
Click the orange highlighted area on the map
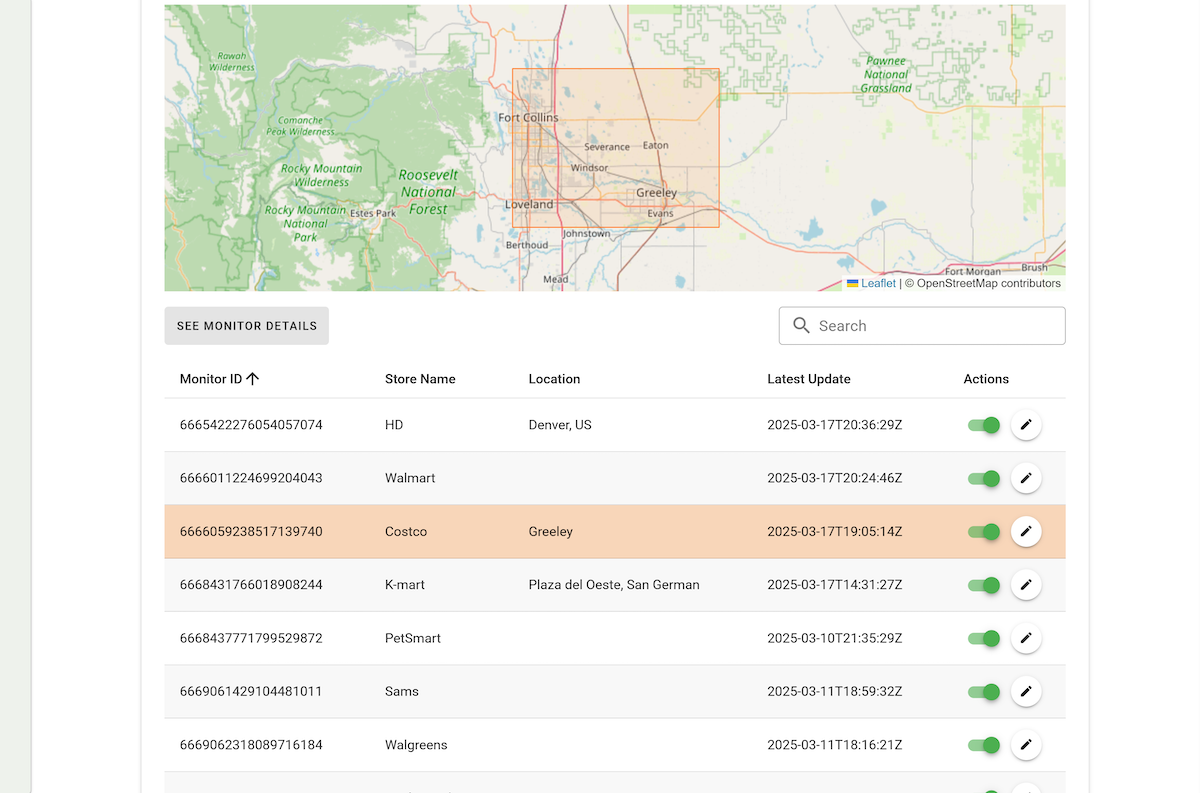[x=616, y=148]
